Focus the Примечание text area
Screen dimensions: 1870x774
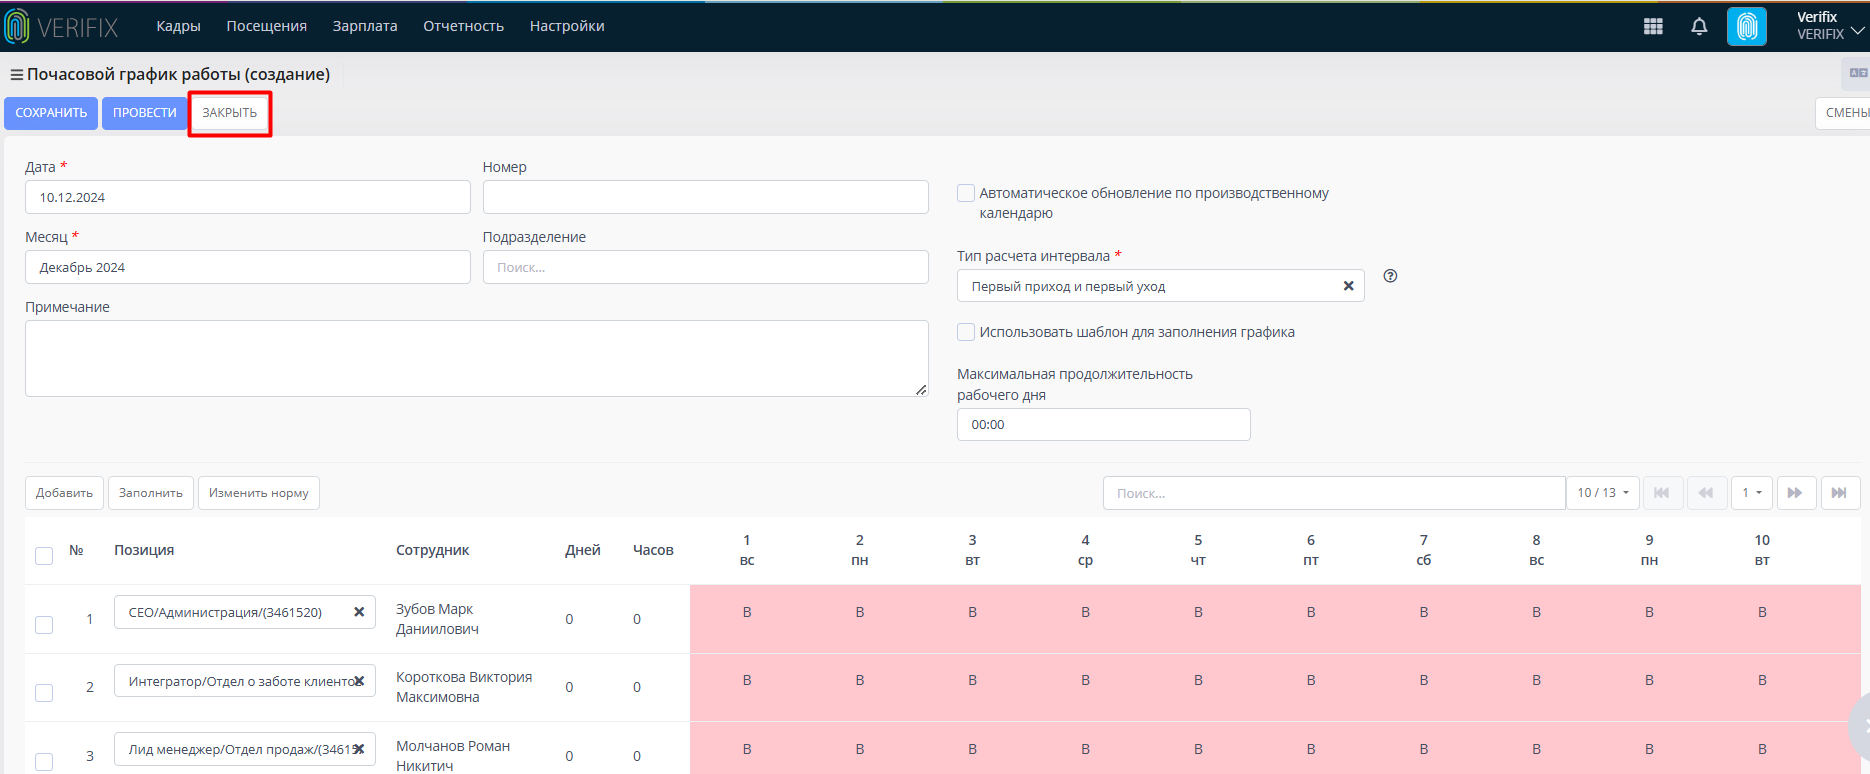(477, 358)
